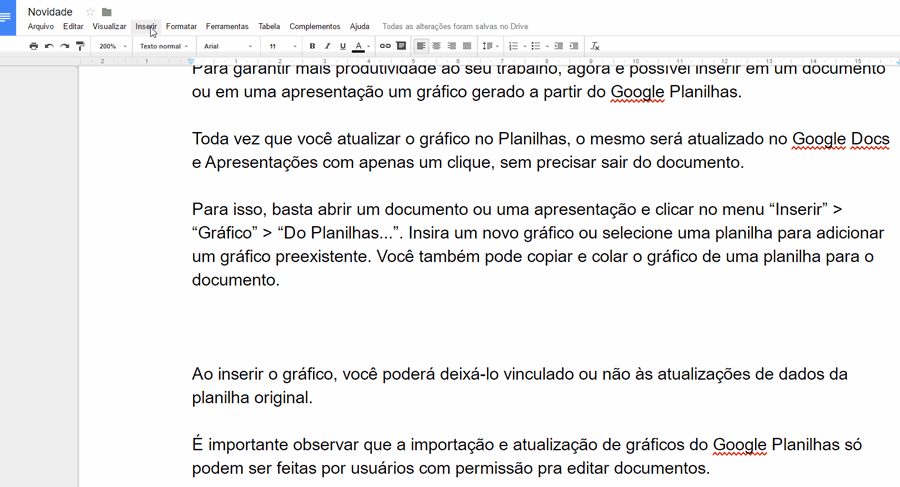Click the left indent marker on ruler
Screen dimensions: 900x487
coord(191,61)
